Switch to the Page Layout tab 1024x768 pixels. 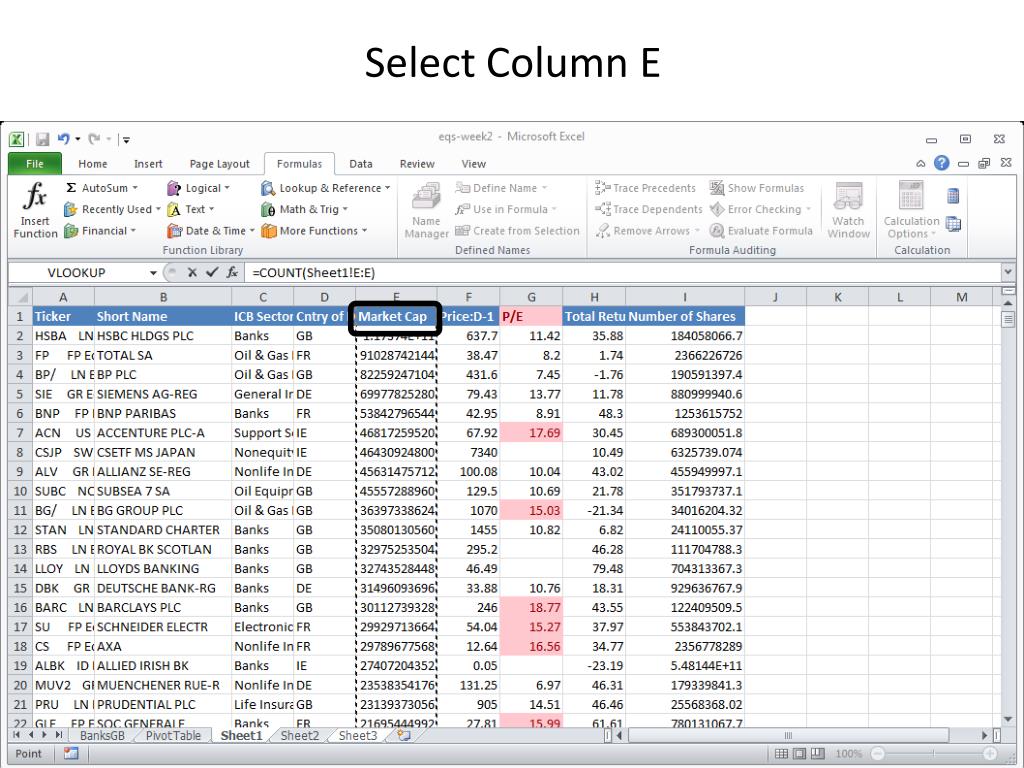tap(219, 164)
